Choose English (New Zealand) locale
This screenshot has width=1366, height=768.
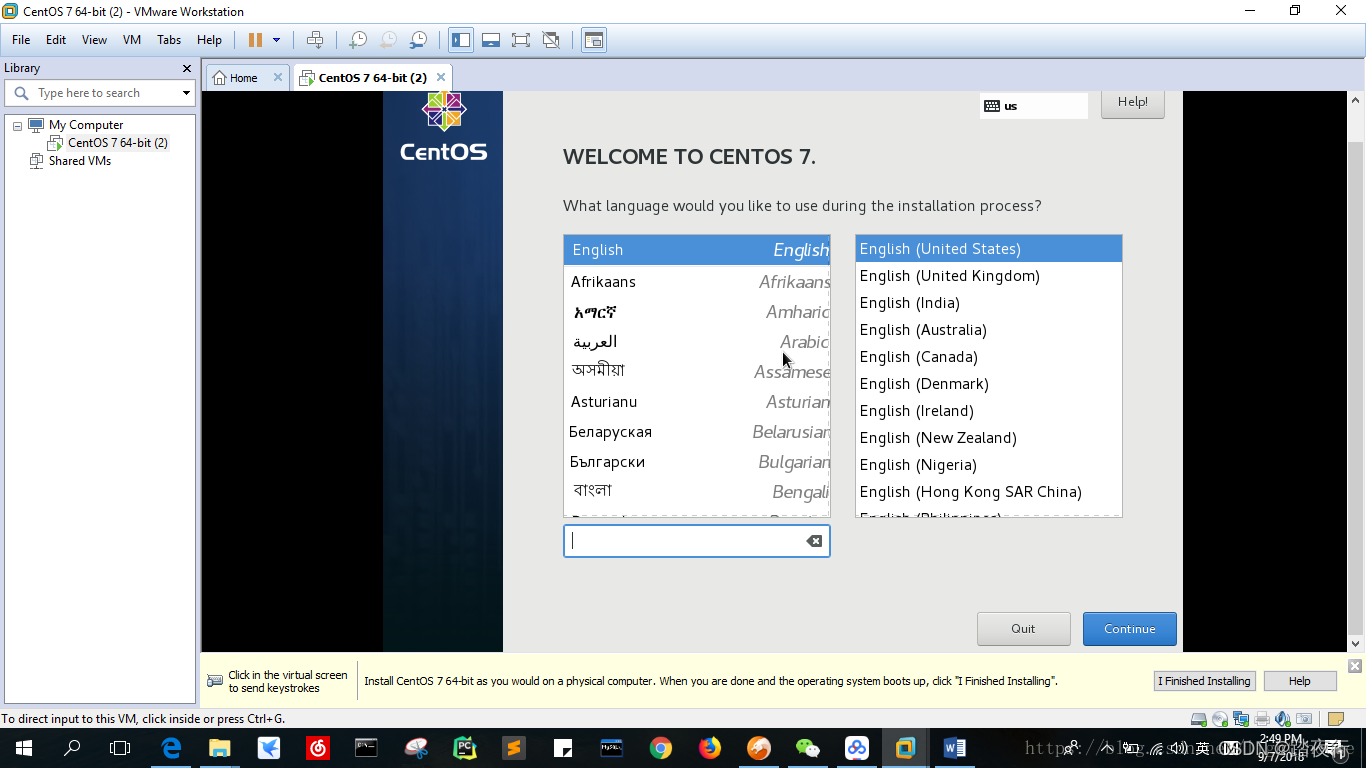tap(989, 438)
